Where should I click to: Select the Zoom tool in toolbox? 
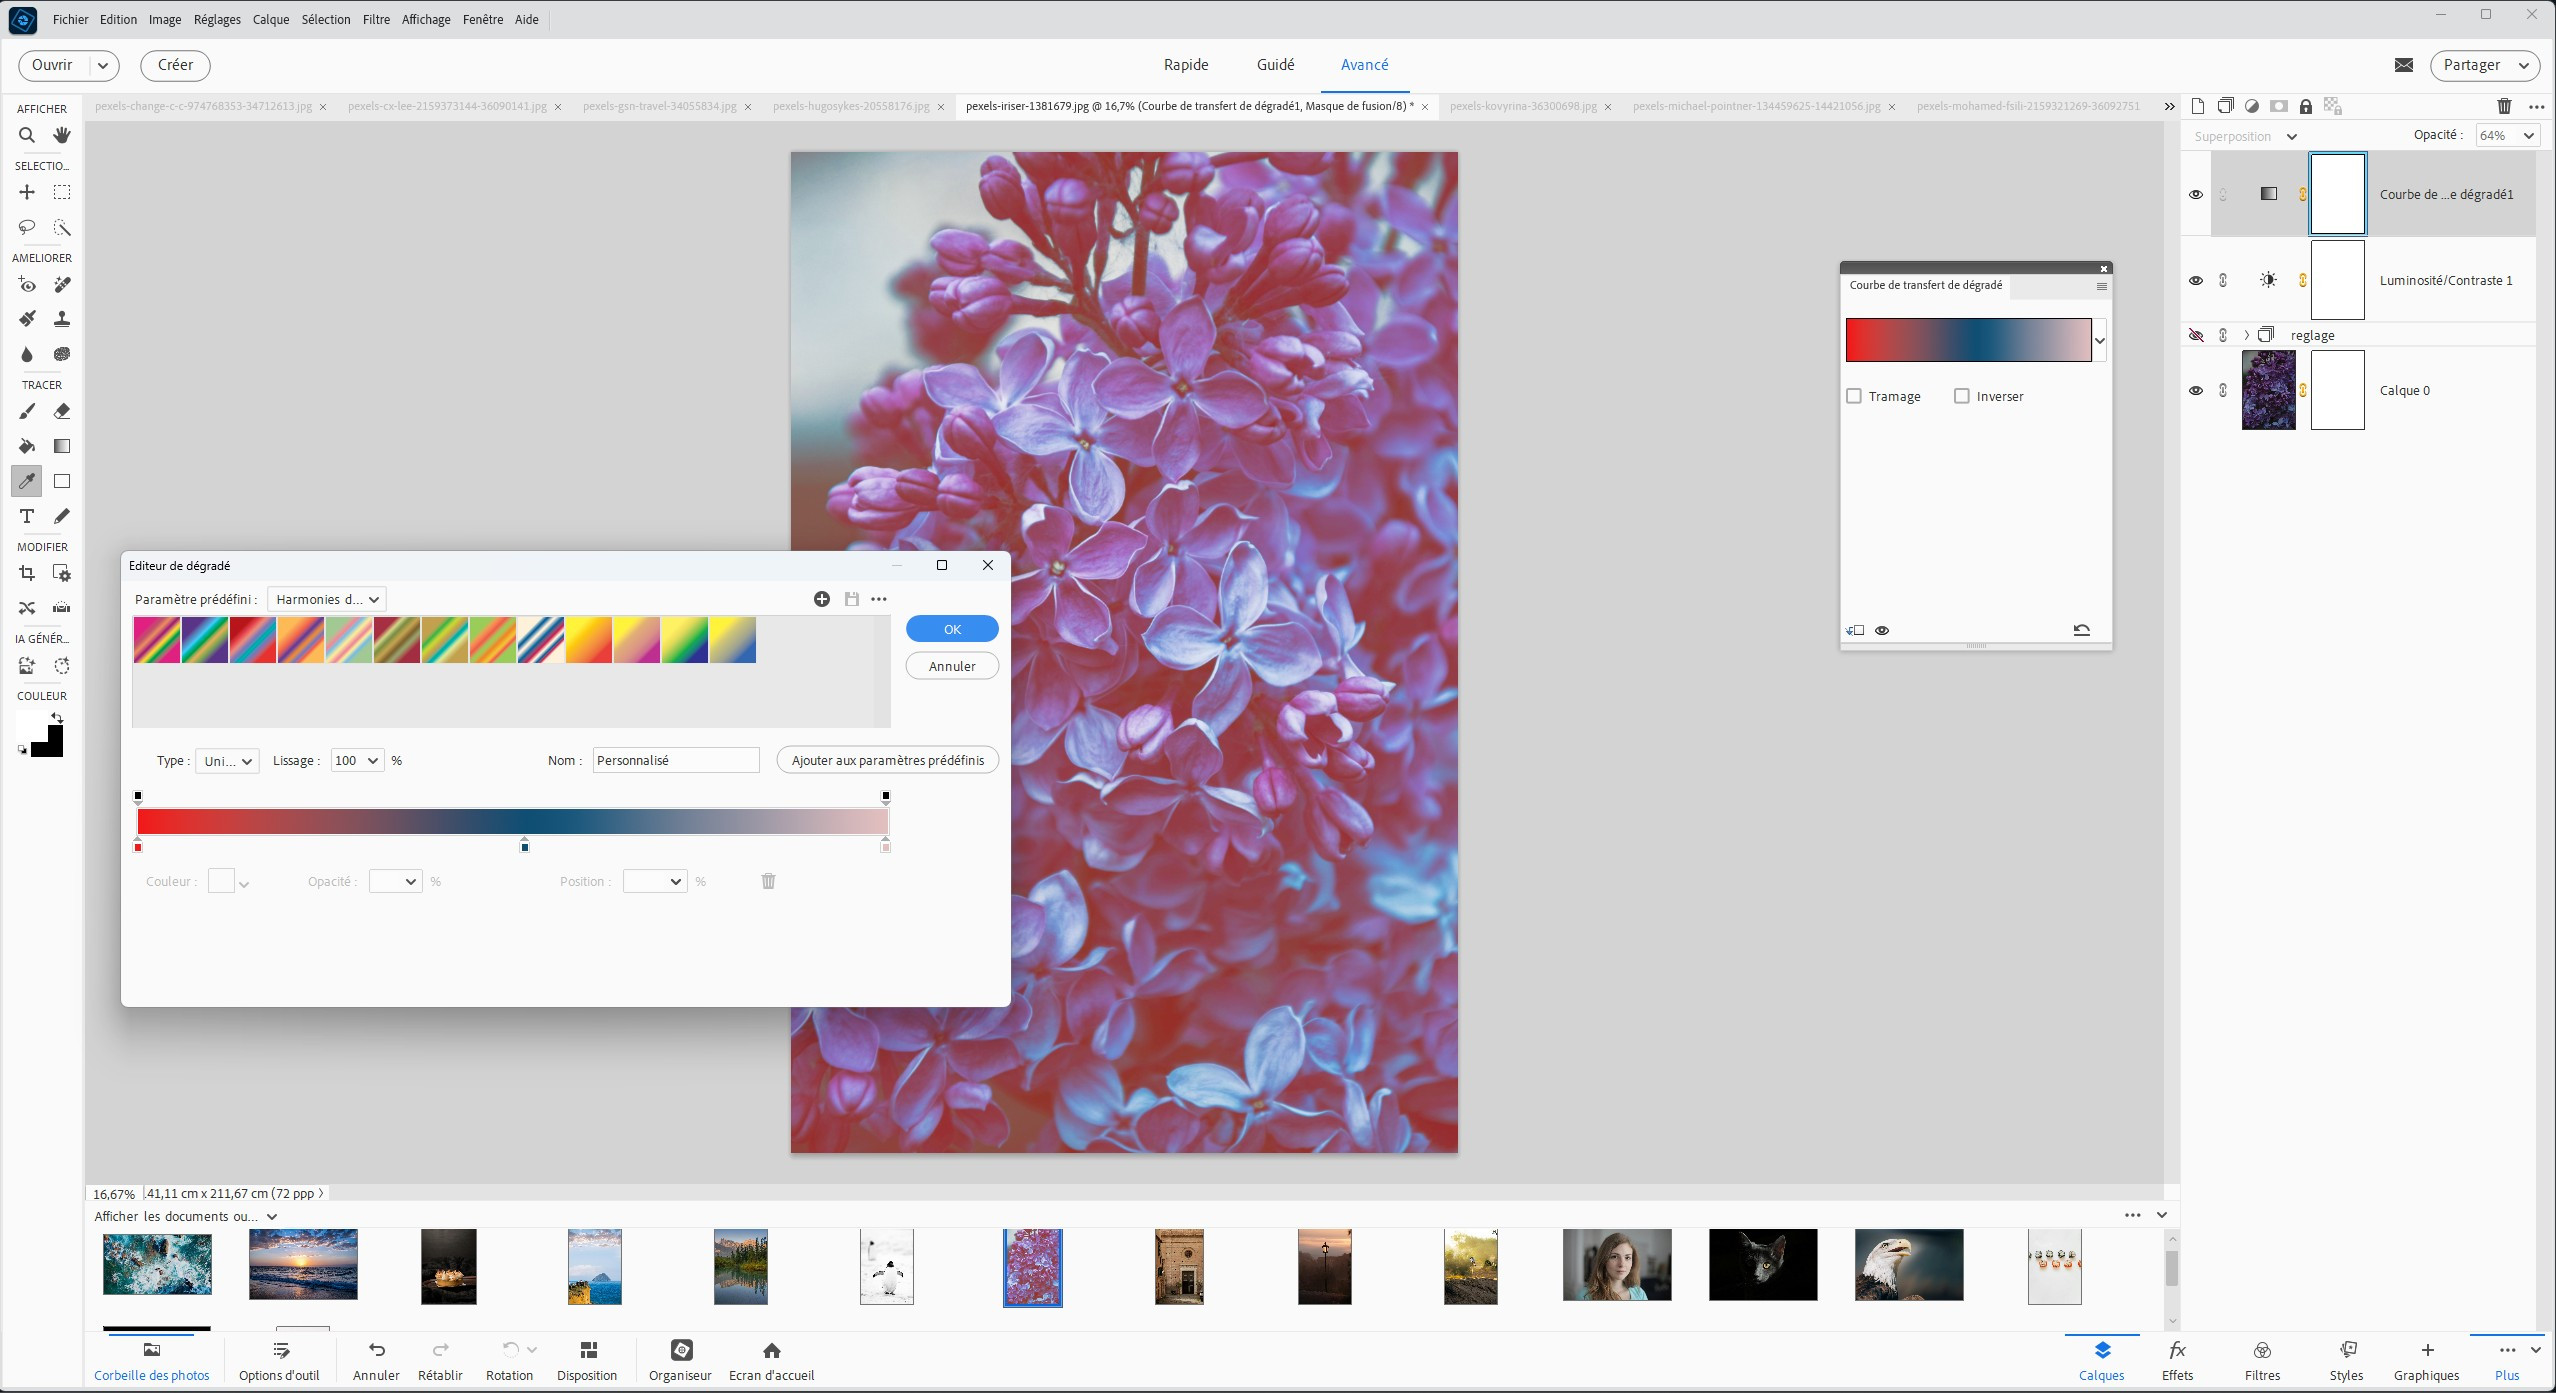(27, 135)
